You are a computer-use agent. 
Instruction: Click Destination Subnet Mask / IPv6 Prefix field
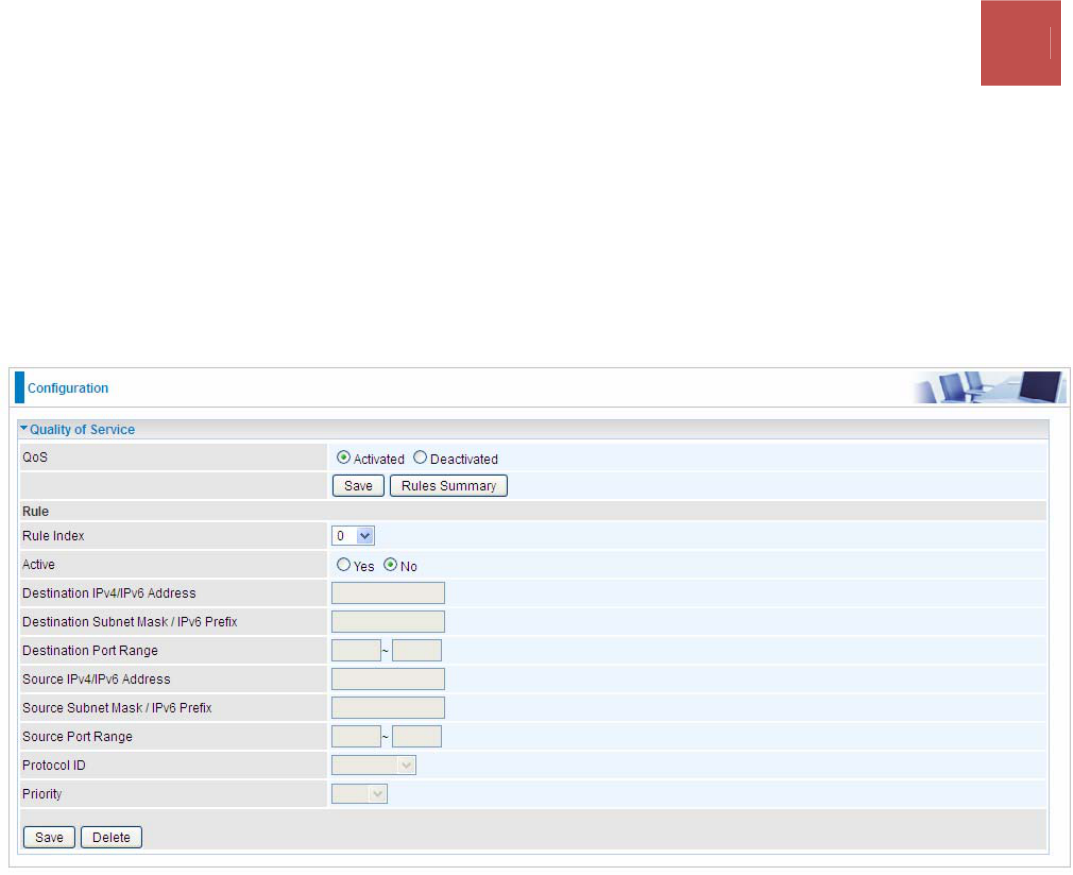[x=388, y=622]
